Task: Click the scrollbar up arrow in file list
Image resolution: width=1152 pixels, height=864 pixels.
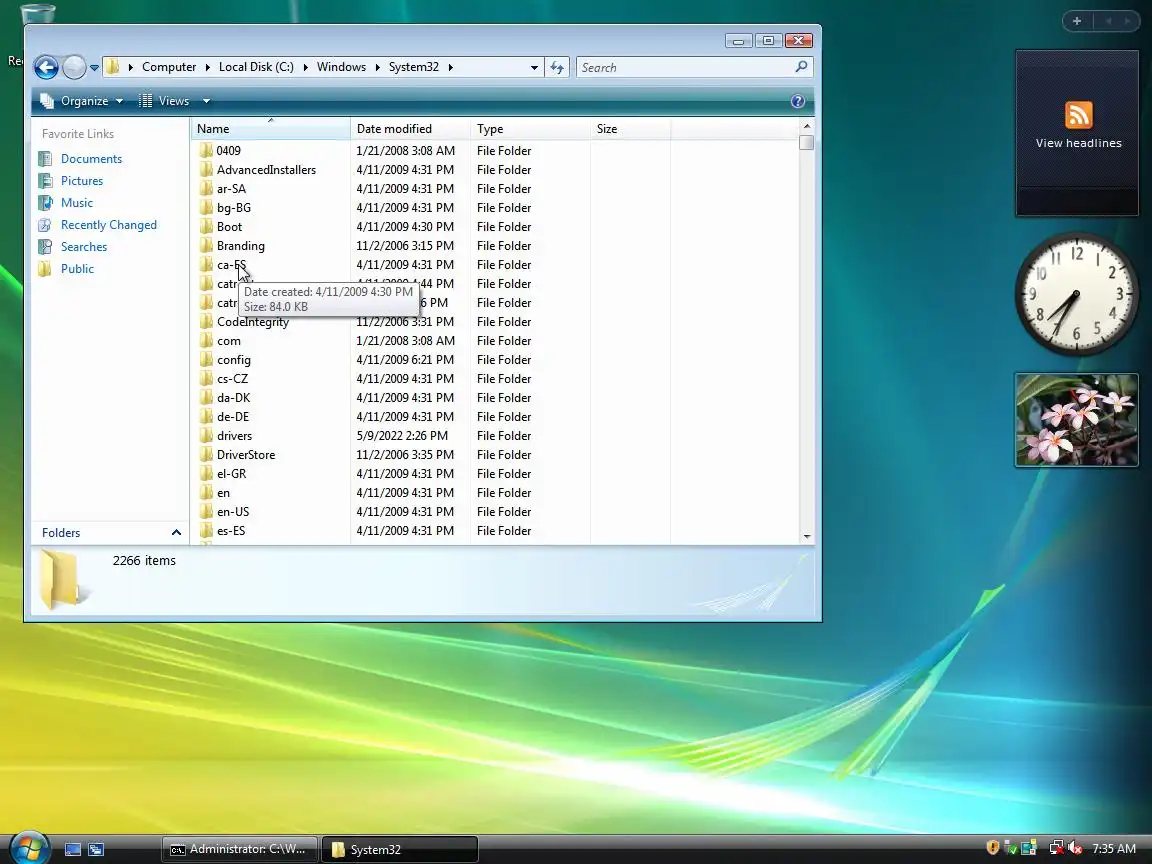Action: [x=807, y=126]
